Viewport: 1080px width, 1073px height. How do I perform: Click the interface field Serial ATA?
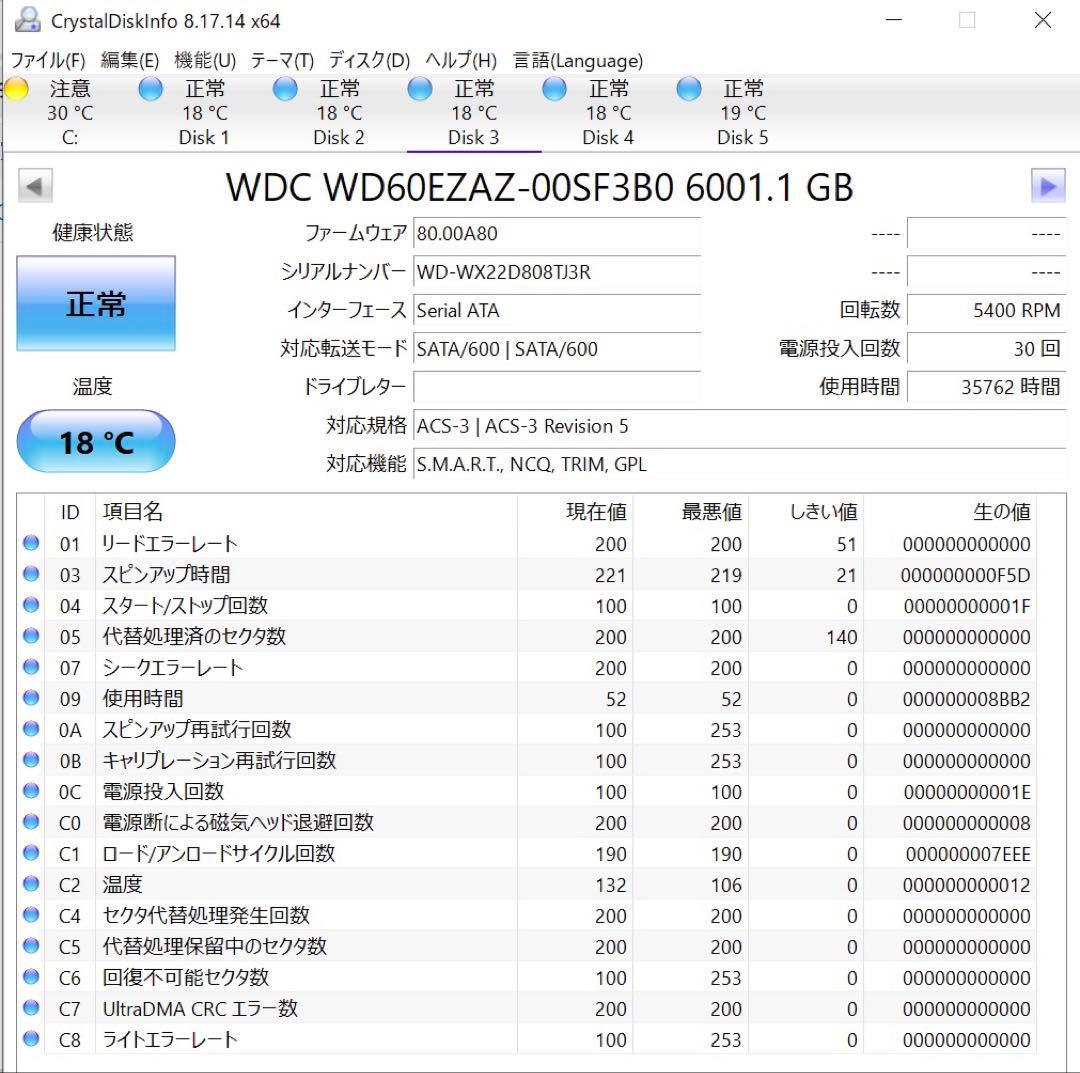point(557,311)
